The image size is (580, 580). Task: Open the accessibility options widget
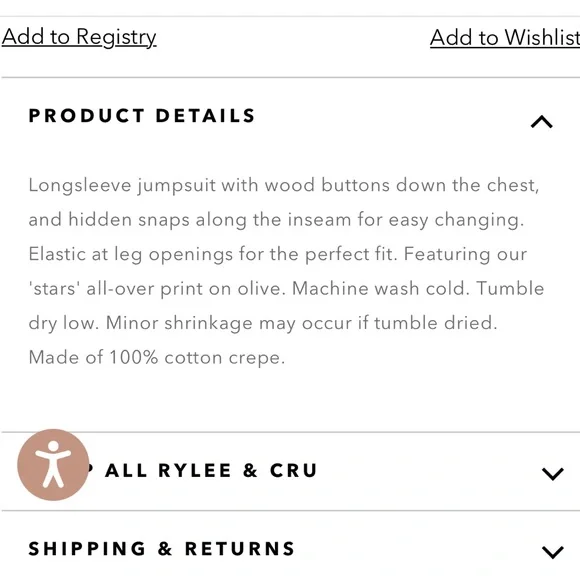coord(53,465)
